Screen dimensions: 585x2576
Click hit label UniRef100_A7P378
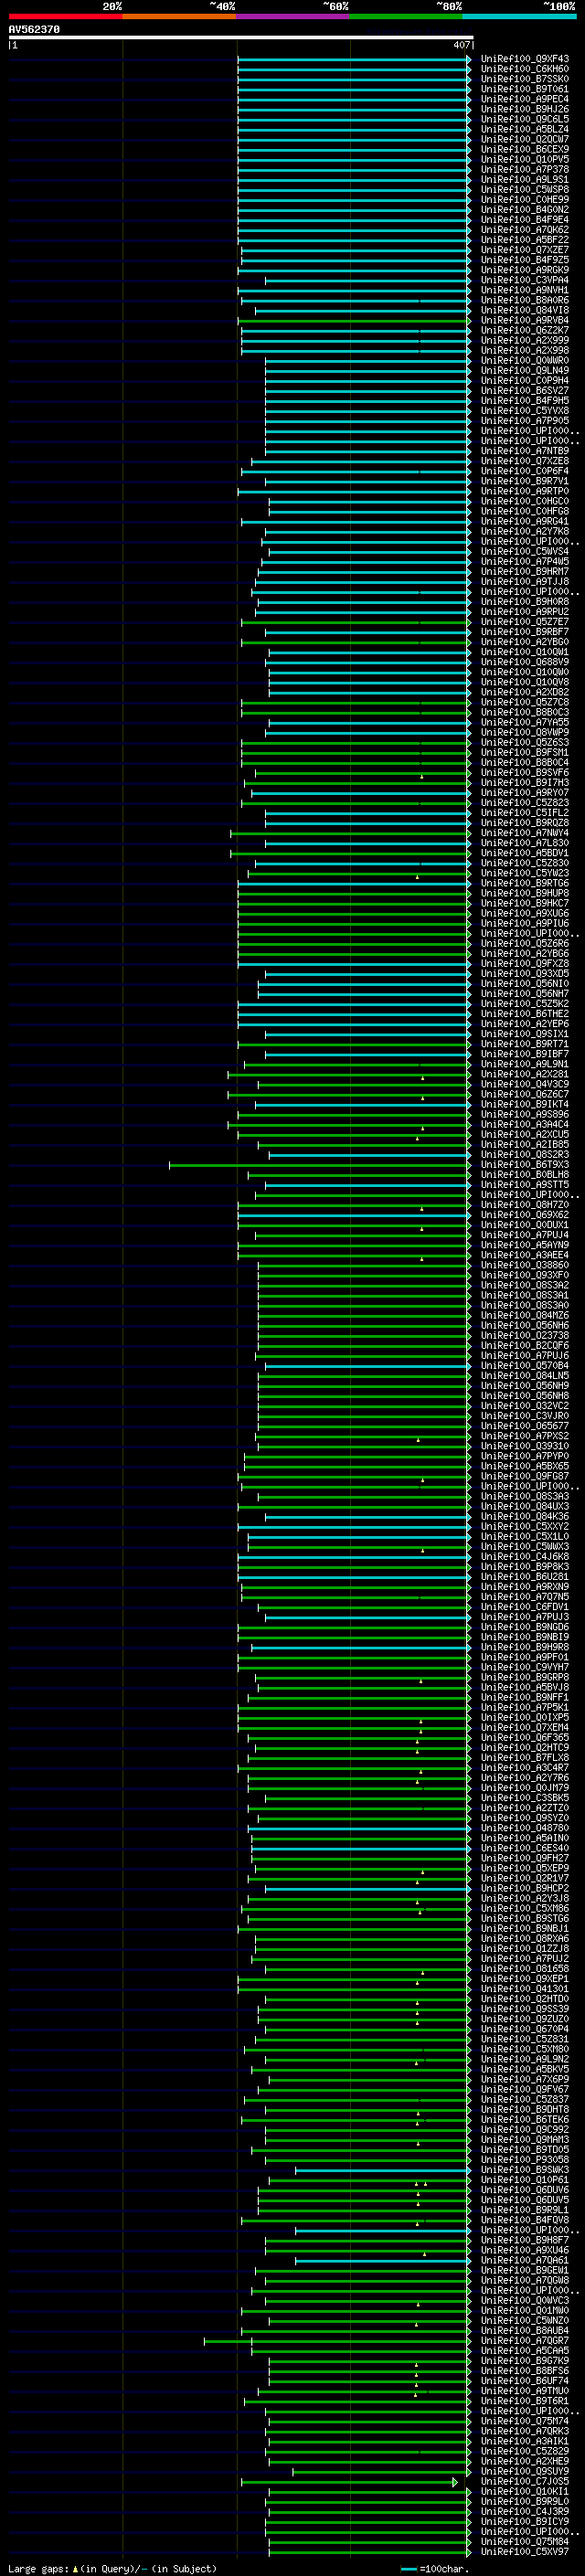point(525,169)
